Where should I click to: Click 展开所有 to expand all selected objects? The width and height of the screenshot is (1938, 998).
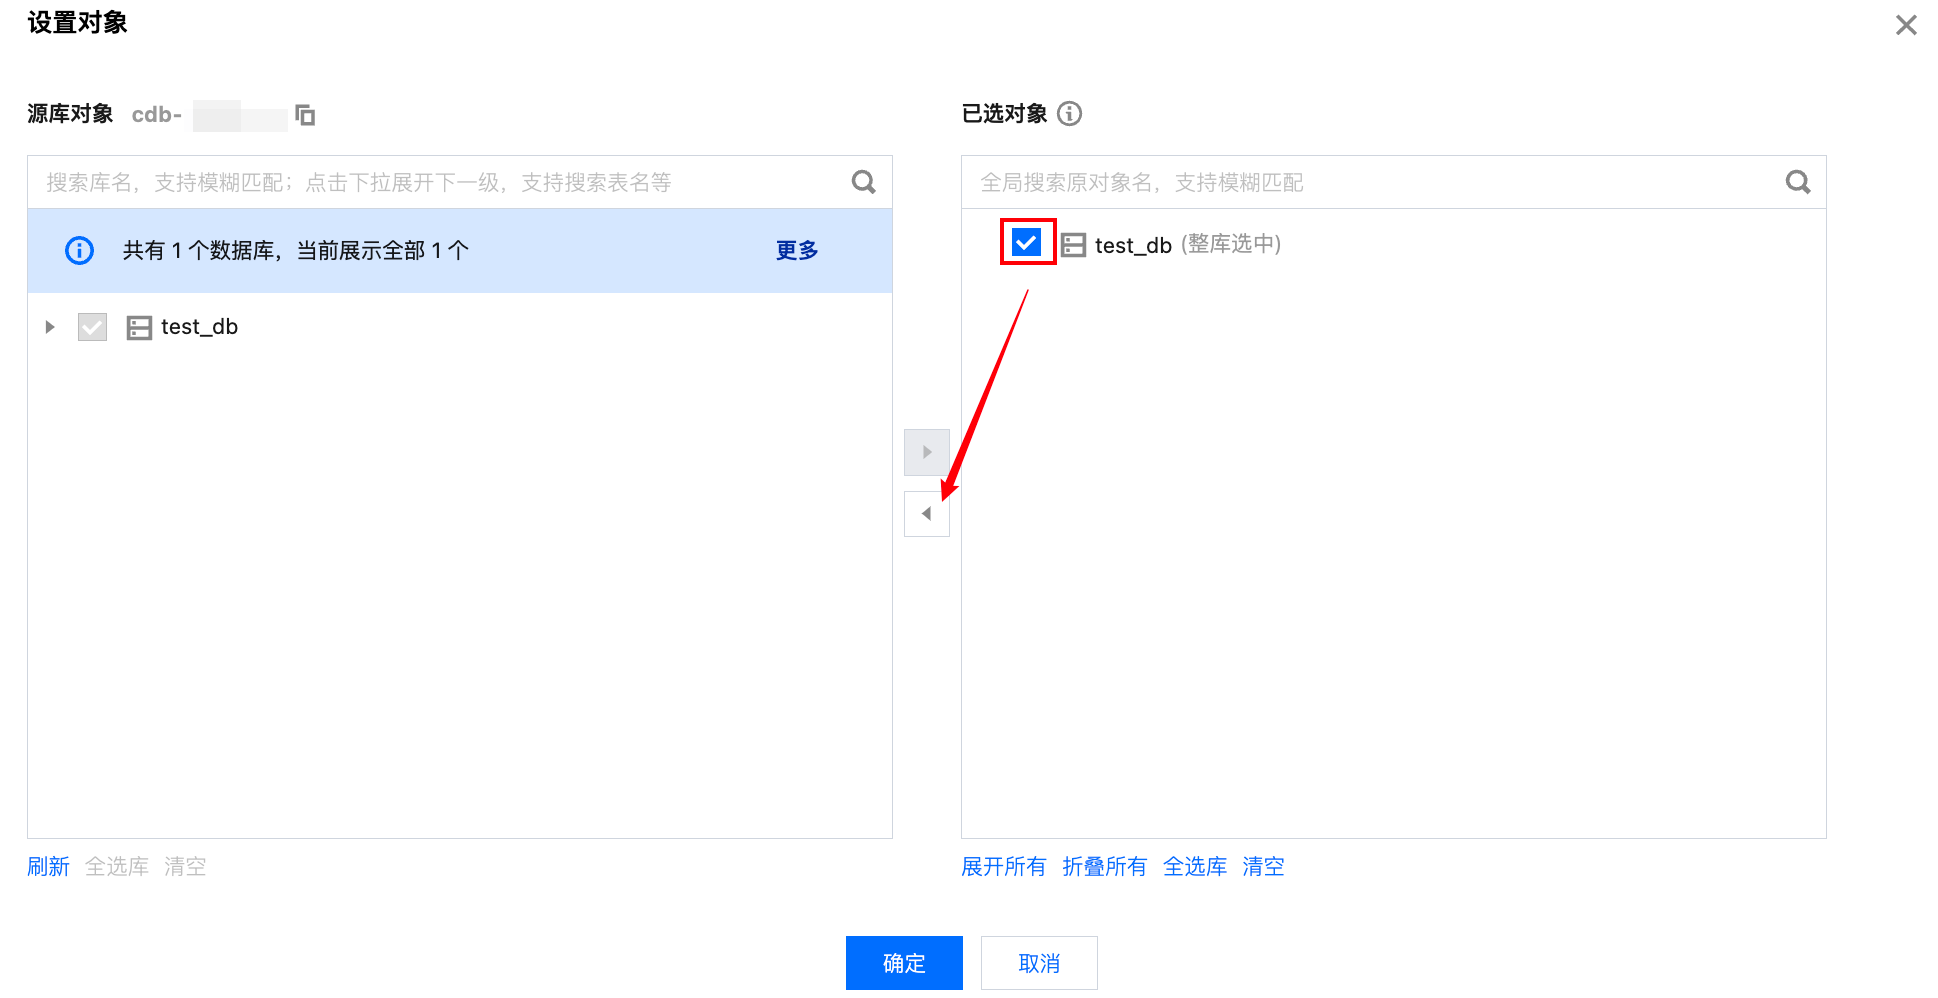(1004, 866)
